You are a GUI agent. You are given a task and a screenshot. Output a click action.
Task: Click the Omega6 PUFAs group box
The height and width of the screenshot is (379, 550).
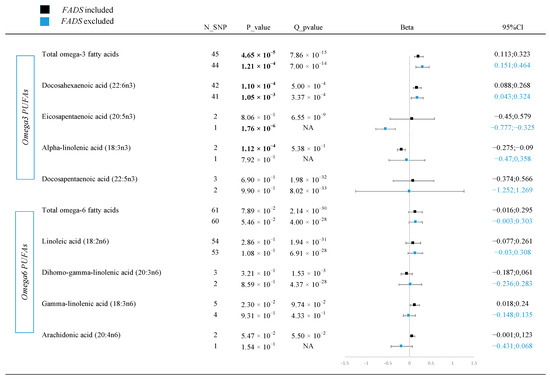click(x=25, y=272)
